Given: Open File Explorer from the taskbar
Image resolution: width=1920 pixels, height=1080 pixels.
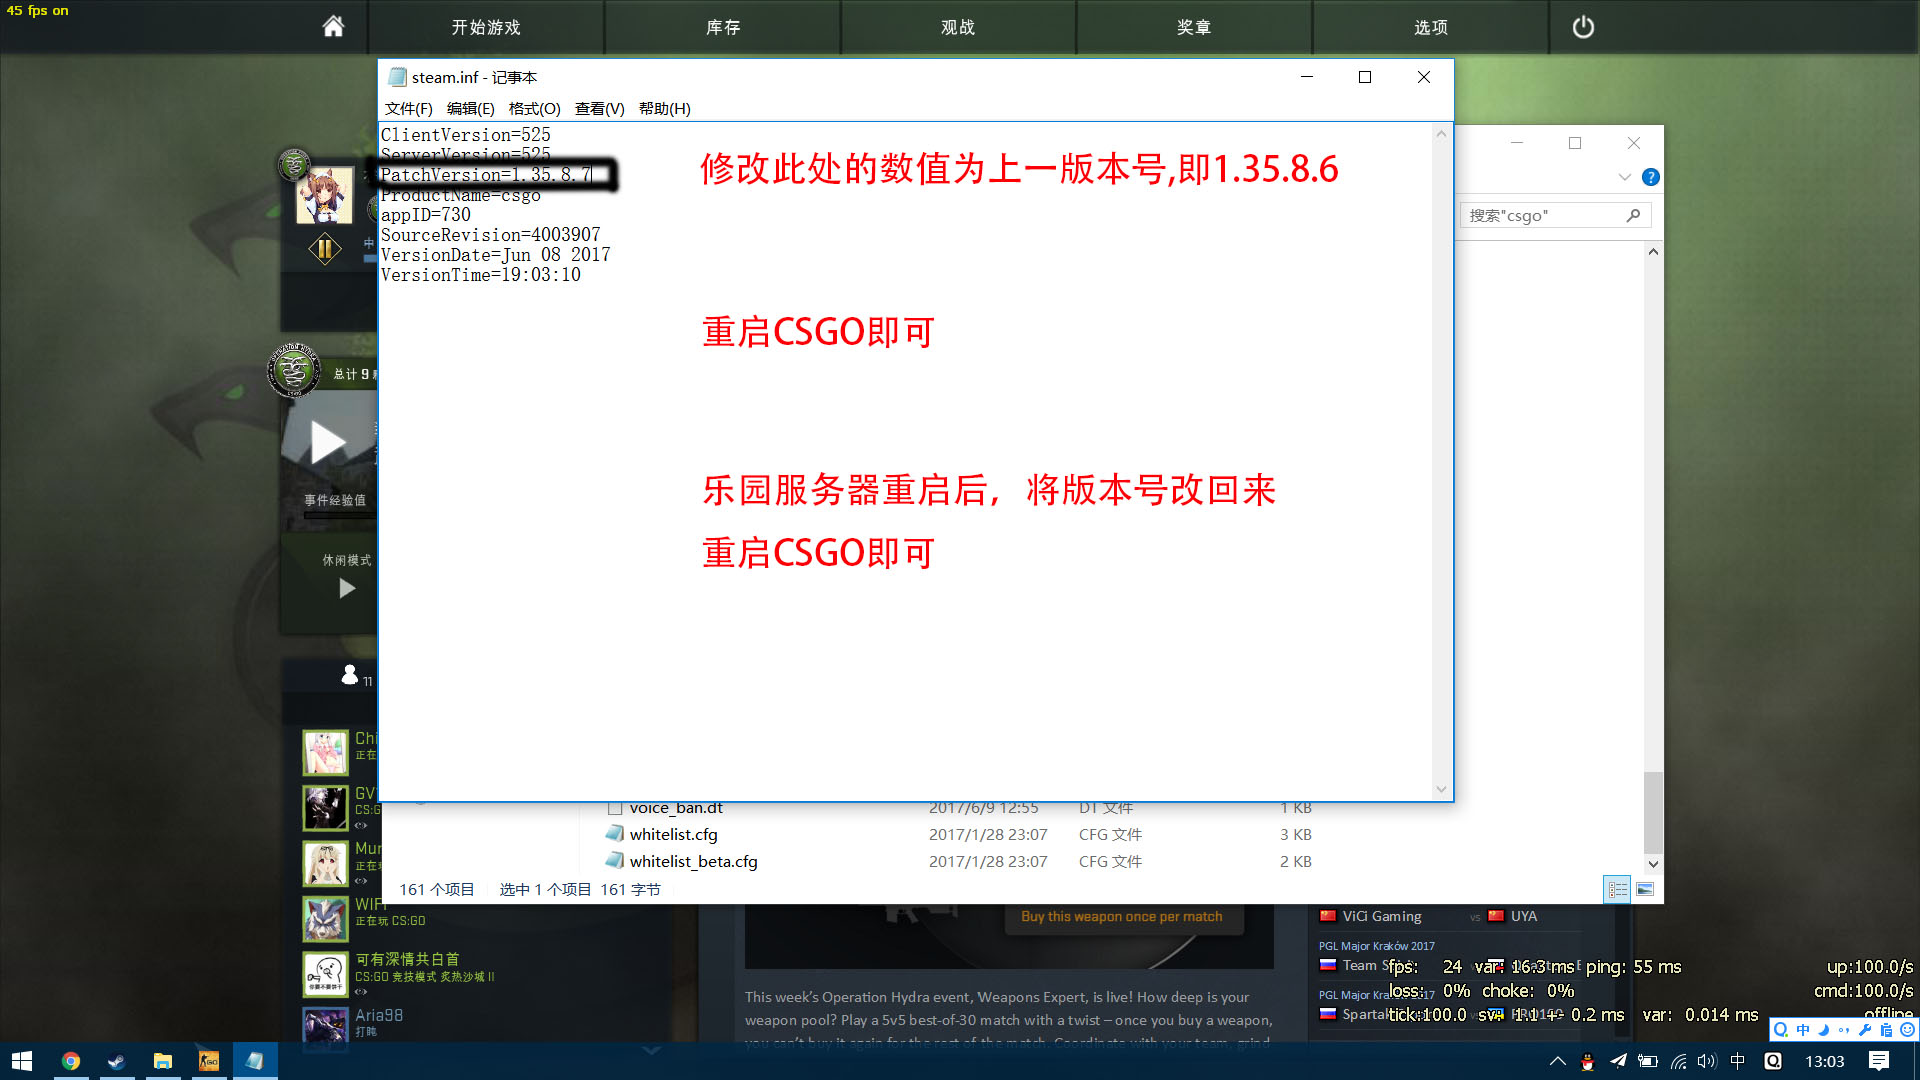Looking at the screenshot, I should (162, 1061).
